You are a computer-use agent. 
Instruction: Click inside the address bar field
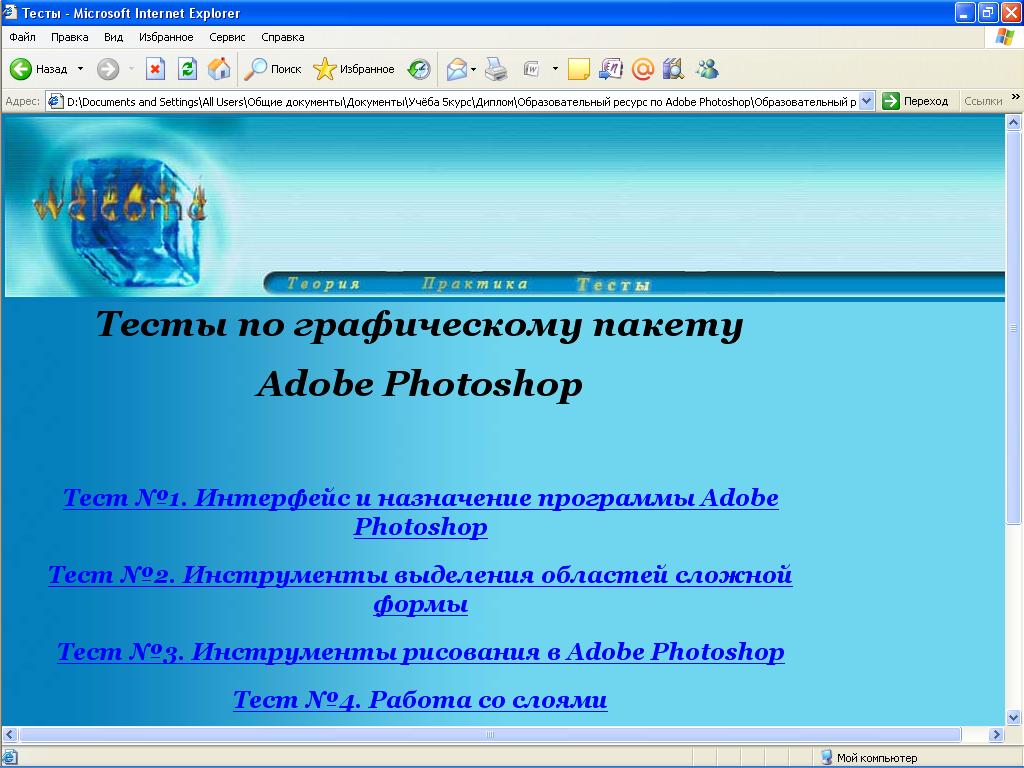[x=461, y=101]
